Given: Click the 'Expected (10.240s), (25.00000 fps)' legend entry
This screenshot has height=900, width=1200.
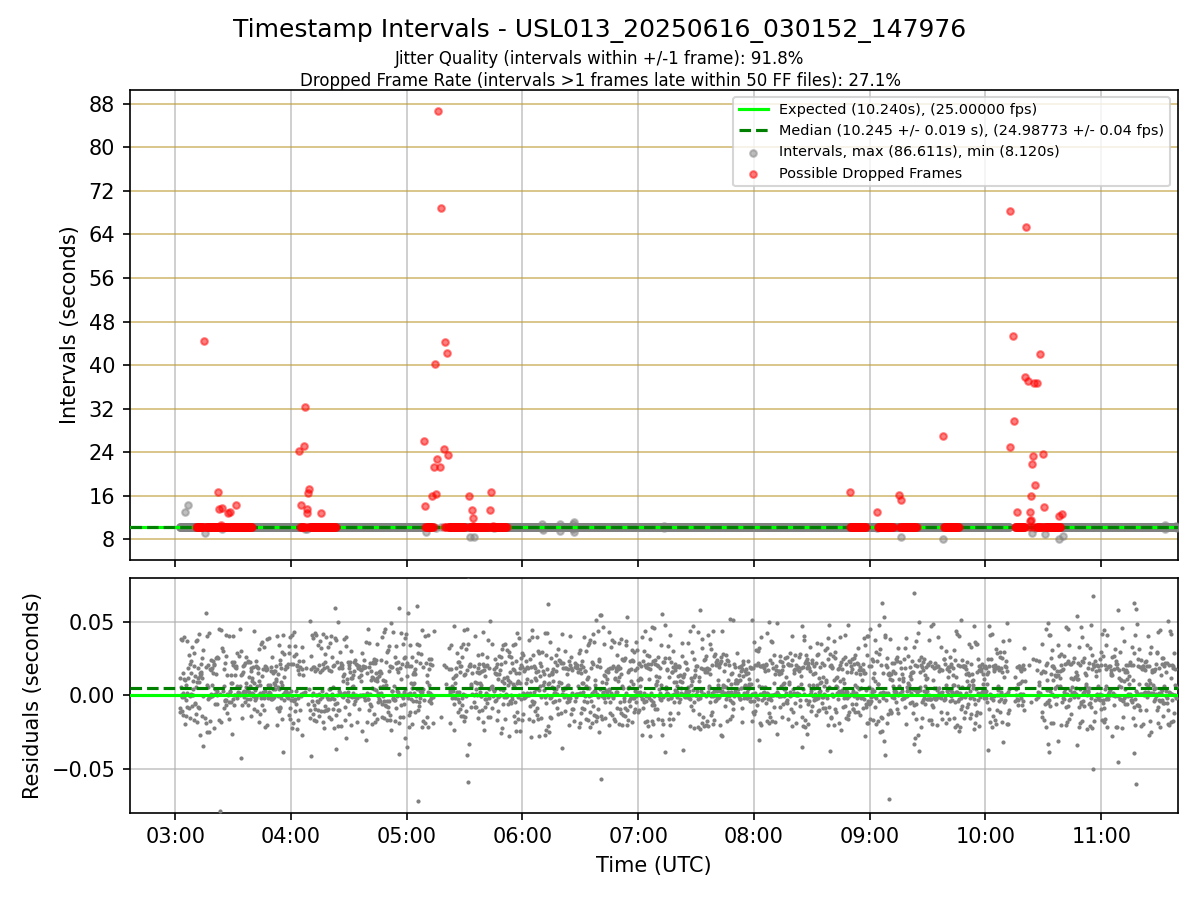Looking at the screenshot, I should click(908, 109).
